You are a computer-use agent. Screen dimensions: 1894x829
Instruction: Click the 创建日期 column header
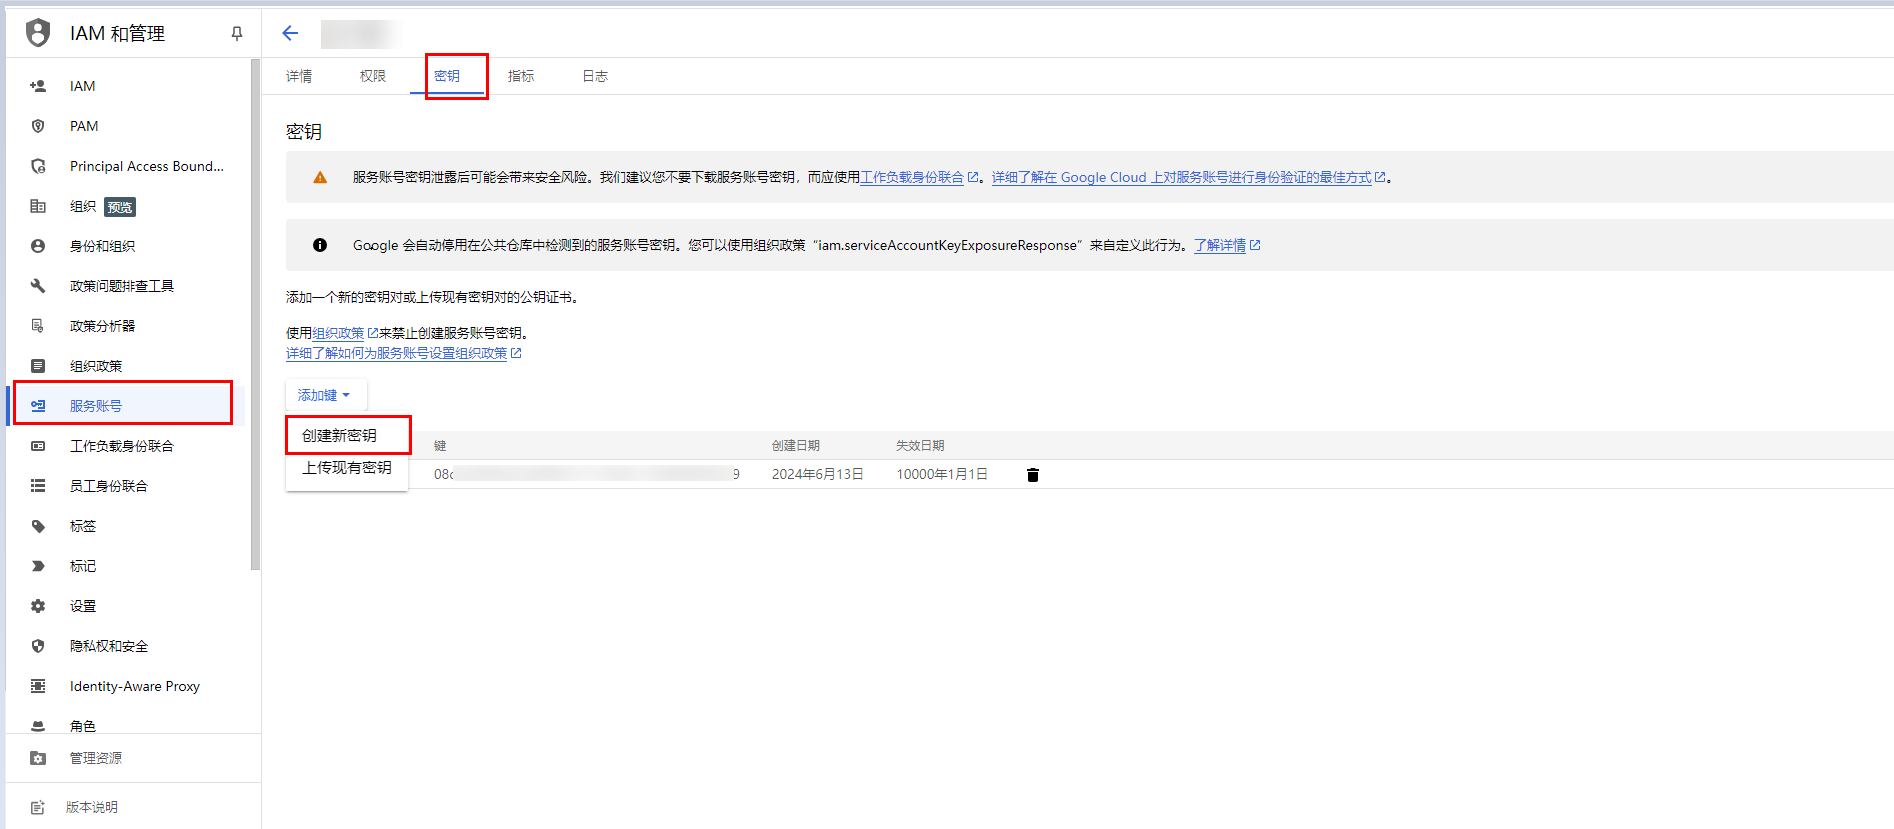pyautogui.click(x=796, y=446)
